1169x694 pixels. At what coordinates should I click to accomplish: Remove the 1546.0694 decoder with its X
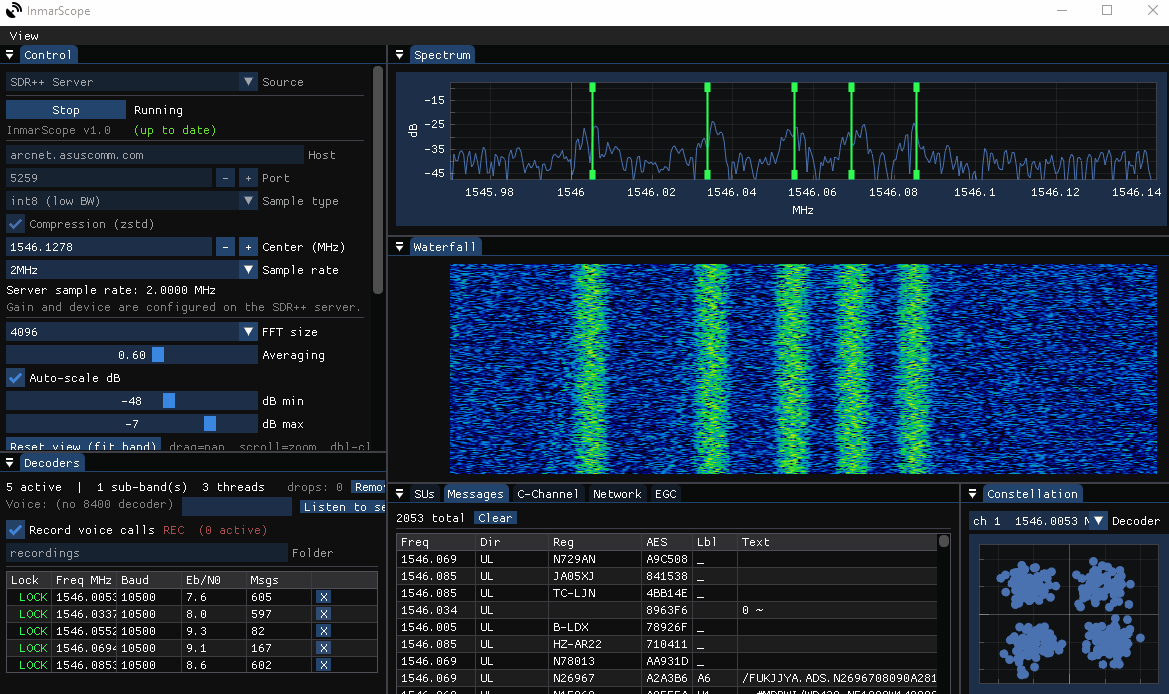point(323,649)
